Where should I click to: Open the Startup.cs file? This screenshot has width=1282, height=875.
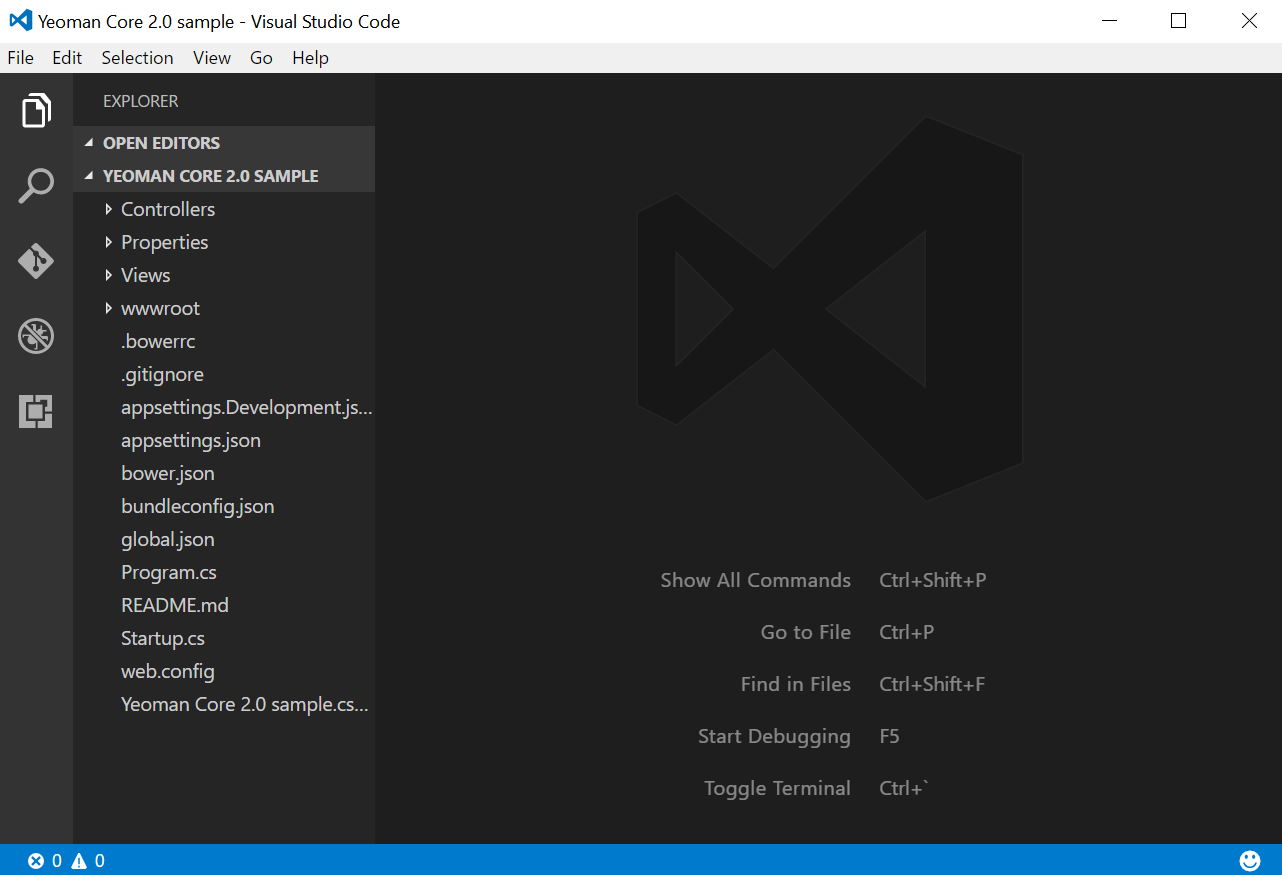point(224,638)
